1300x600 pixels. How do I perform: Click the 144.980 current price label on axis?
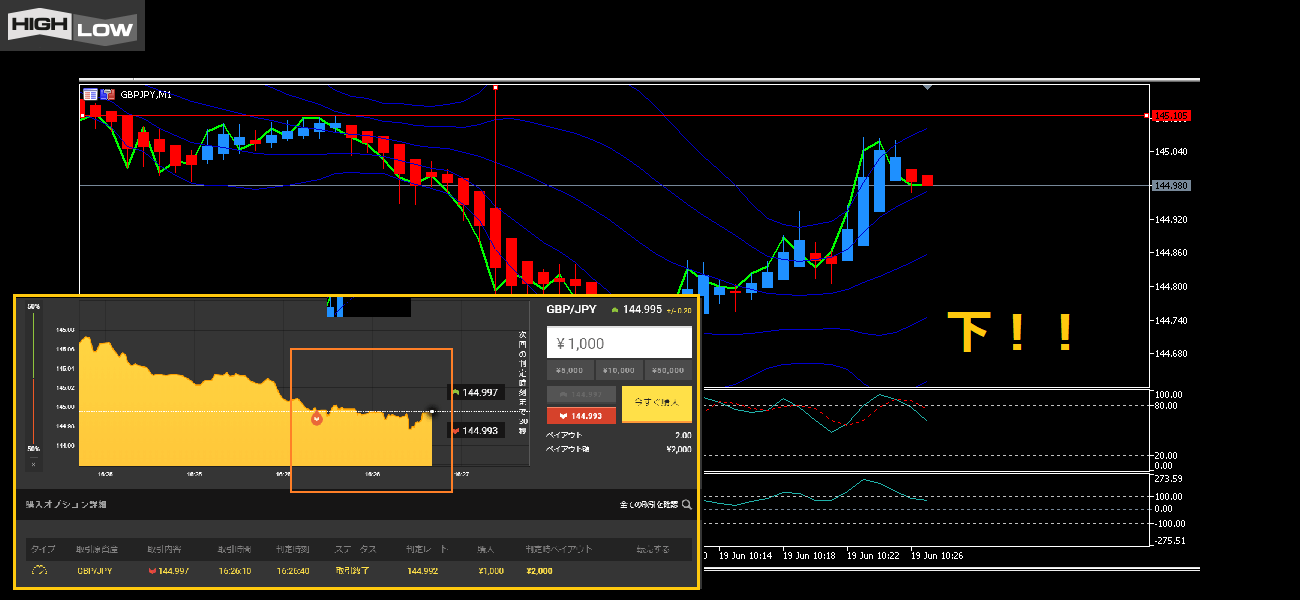(x=1171, y=185)
